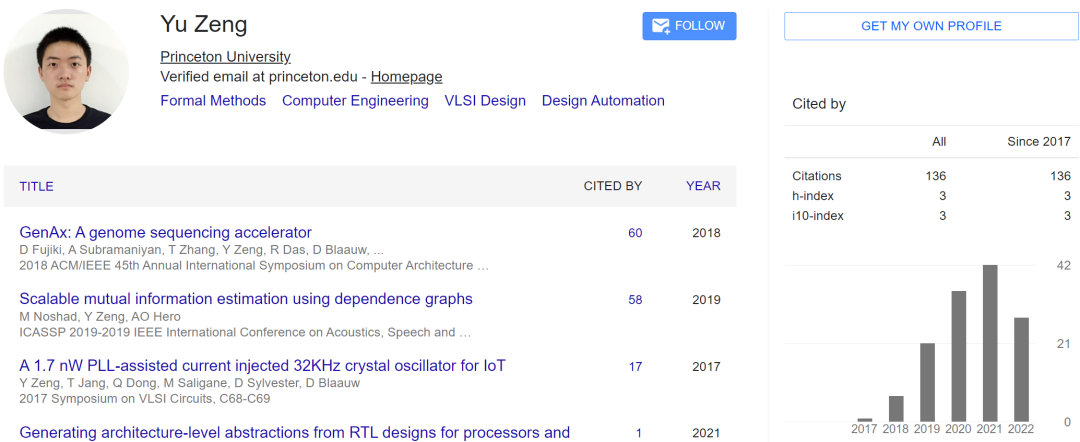1080x442 pixels.
Task: Open Generating architecture-level abstractions paper
Action: click(x=294, y=433)
